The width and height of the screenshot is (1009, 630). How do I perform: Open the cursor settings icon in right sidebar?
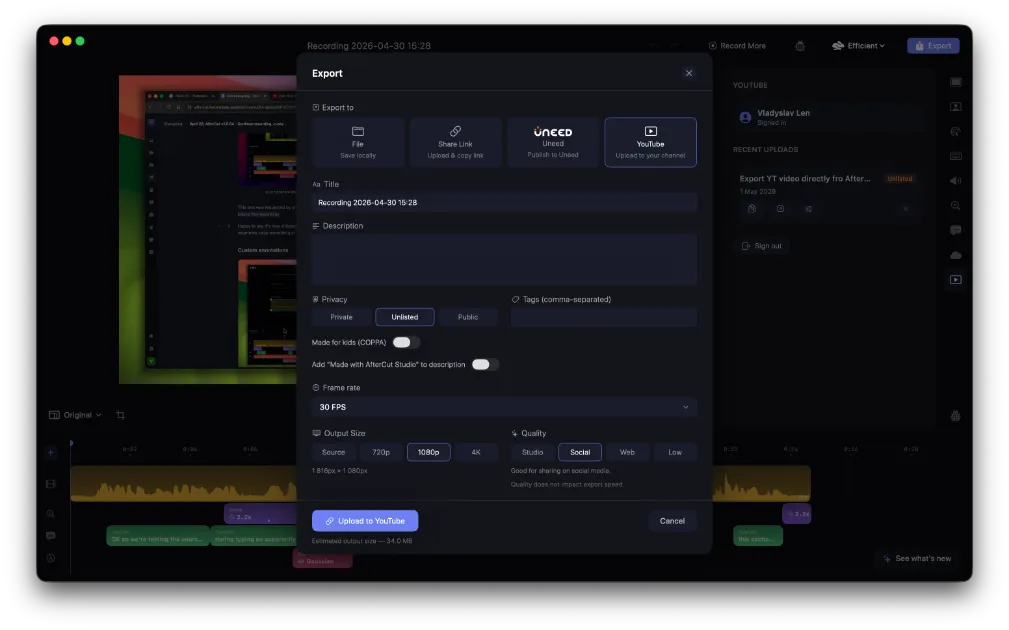tap(956, 132)
